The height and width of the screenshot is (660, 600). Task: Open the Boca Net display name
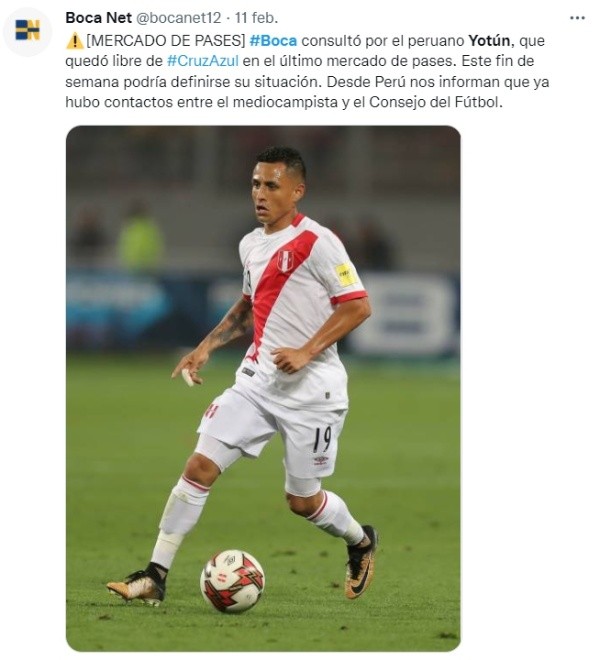coord(99,18)
